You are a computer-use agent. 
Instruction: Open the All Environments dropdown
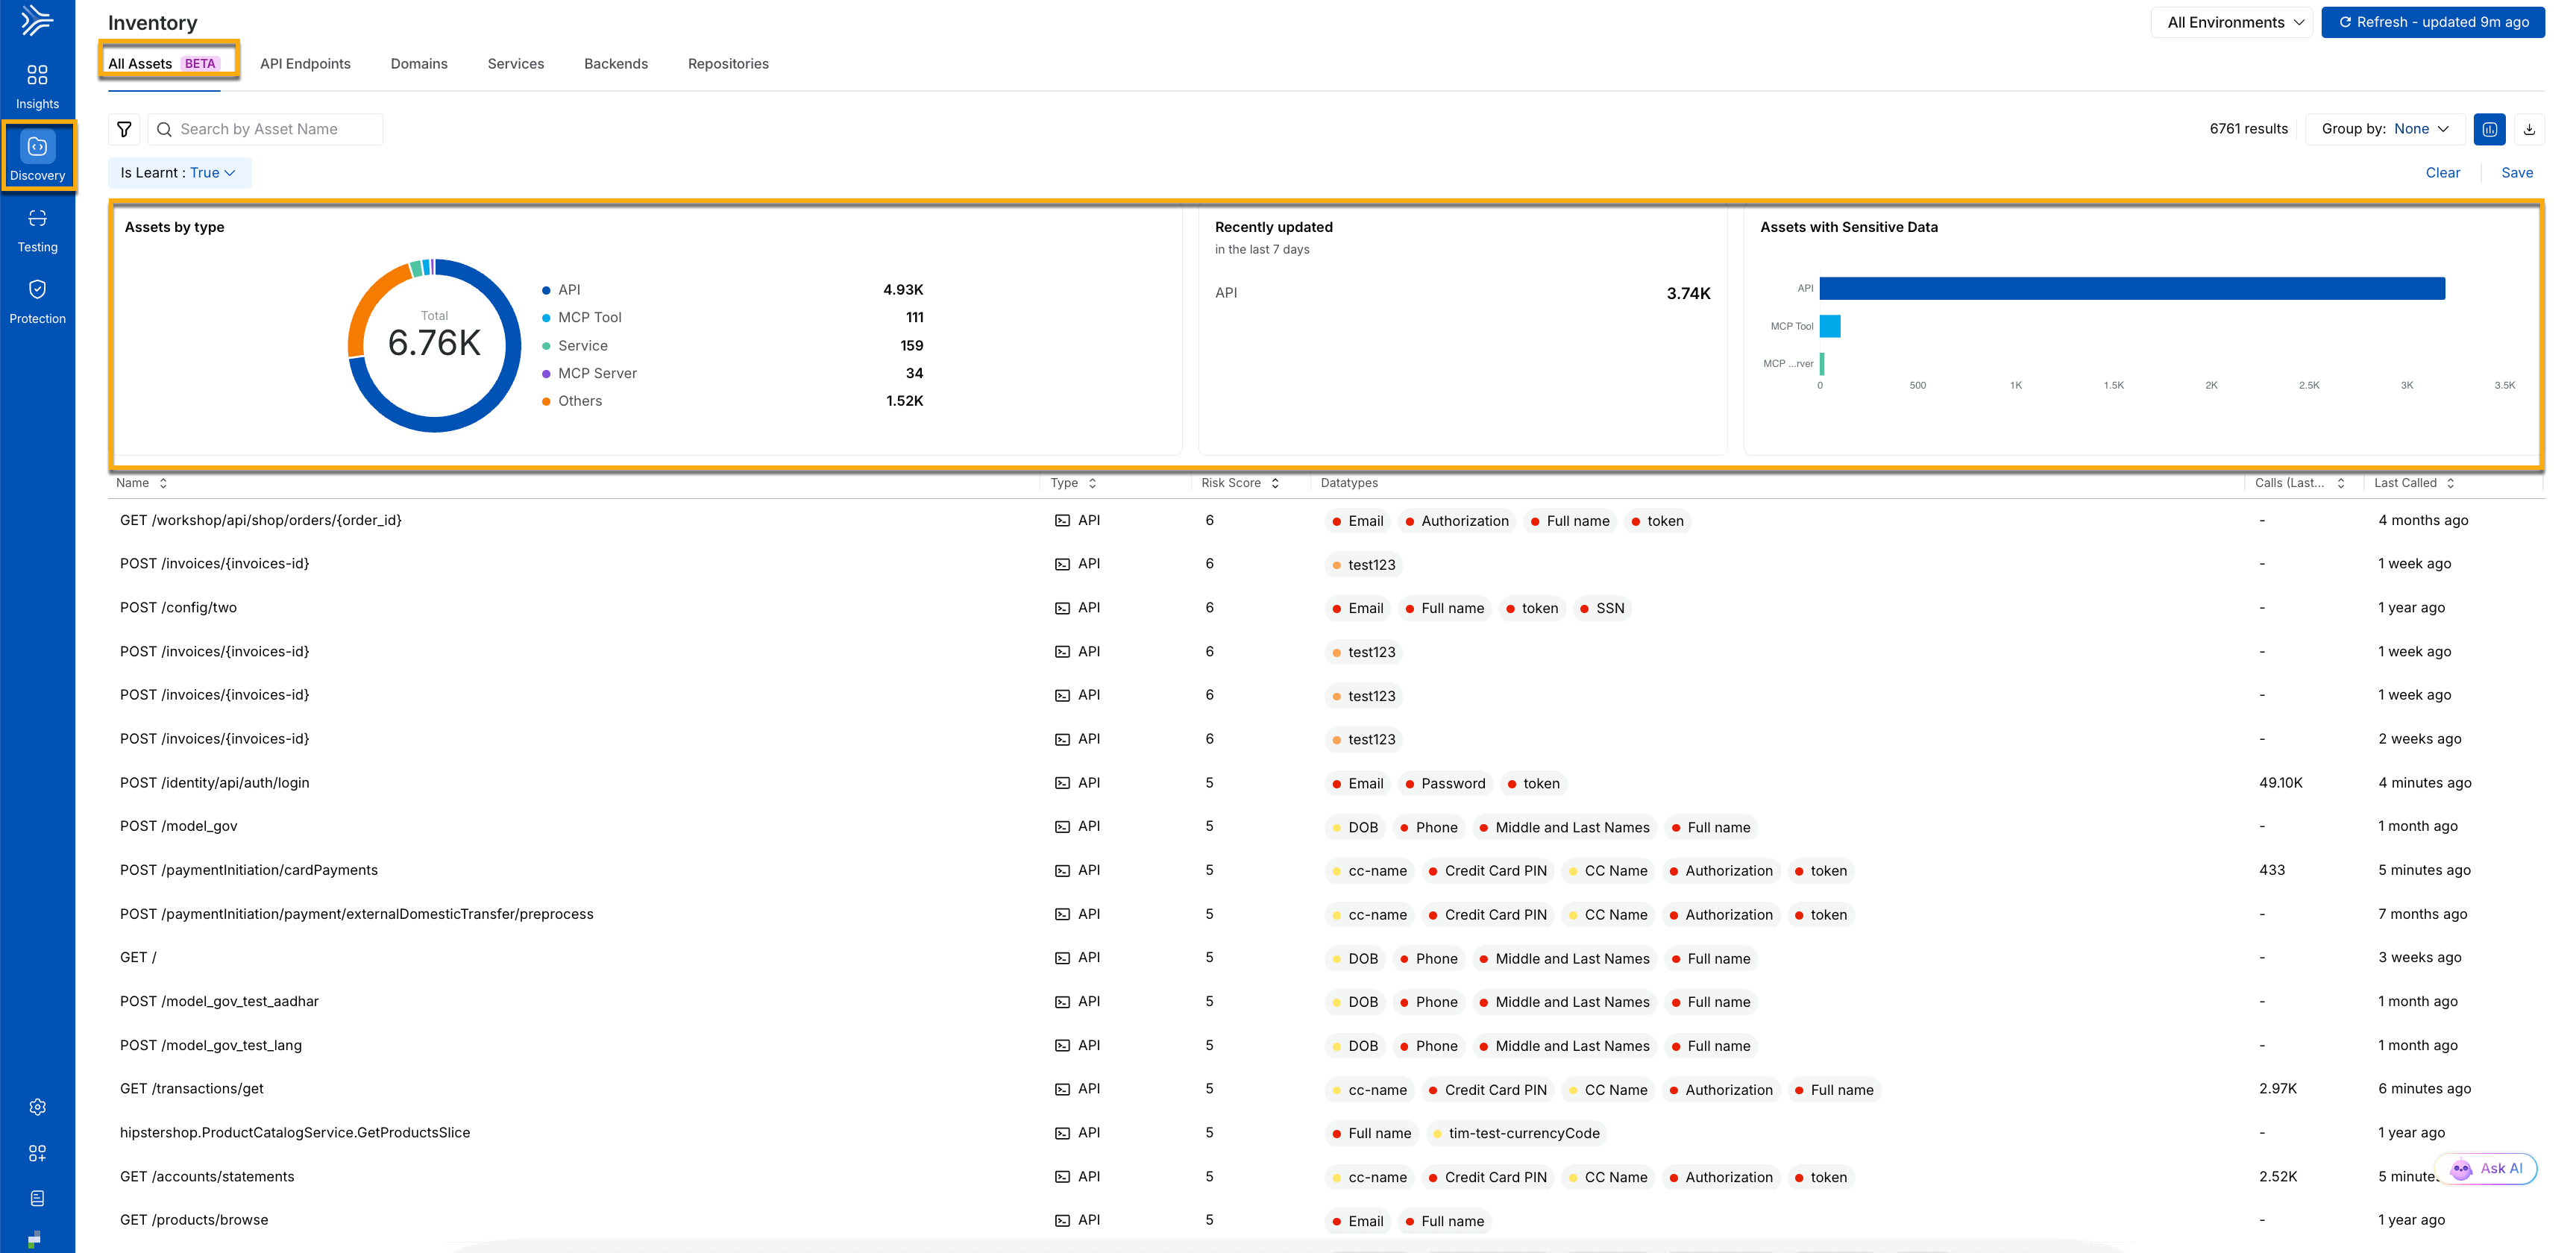2232,22
